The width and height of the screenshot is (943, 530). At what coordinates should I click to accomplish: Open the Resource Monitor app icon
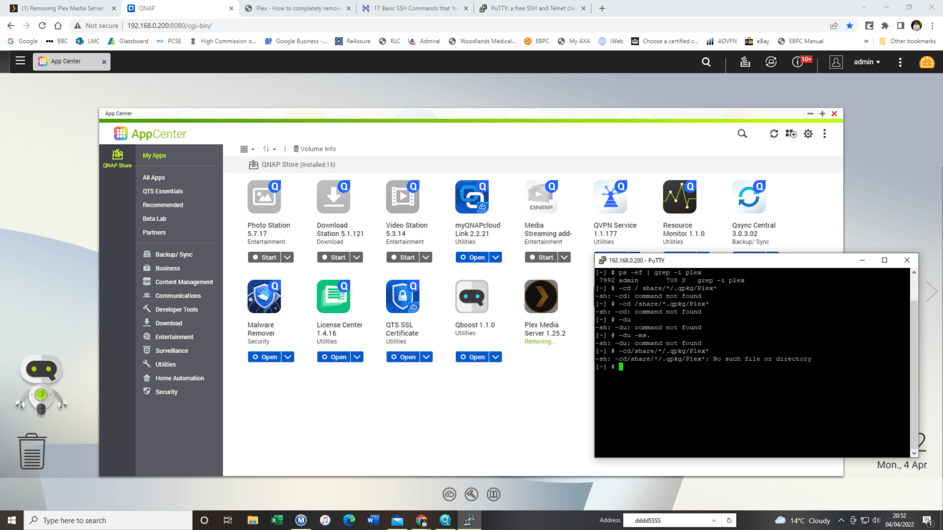(680, 197)
